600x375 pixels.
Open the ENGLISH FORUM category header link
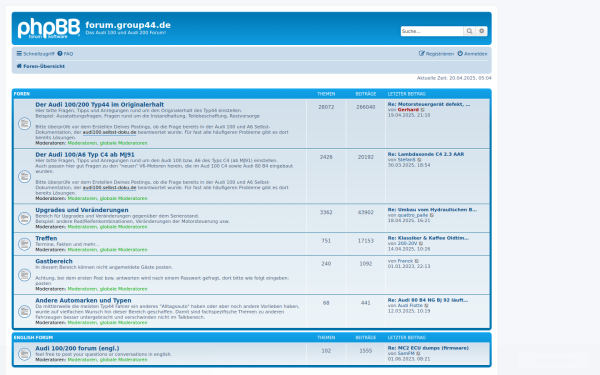point(33,338)
